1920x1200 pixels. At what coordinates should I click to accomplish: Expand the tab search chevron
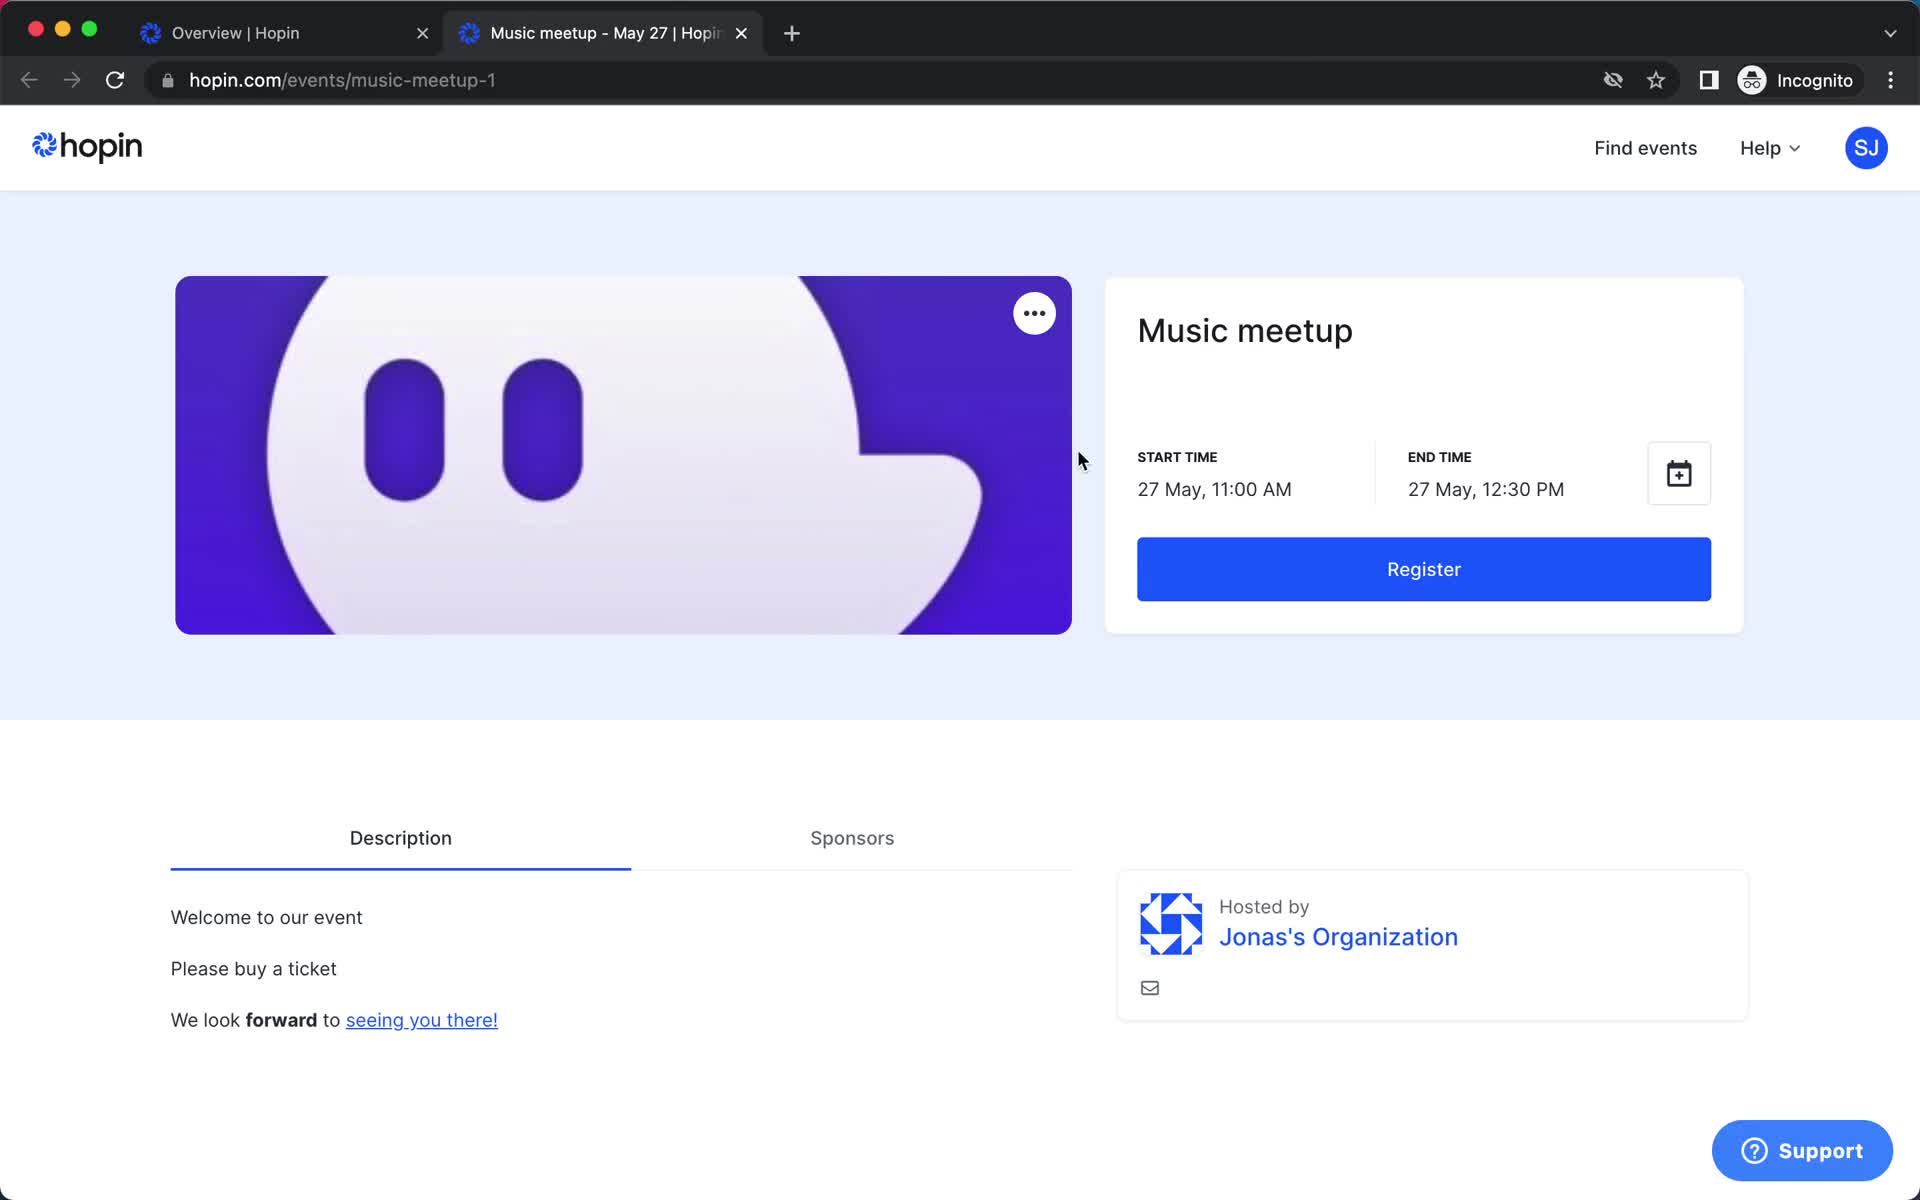click(x=1890, y=33)
